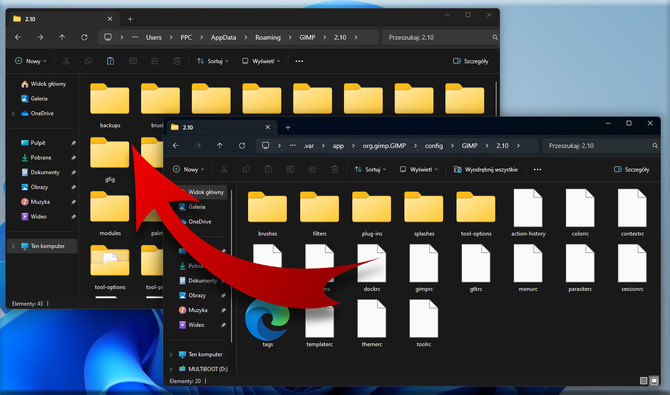
Task: Toggle Szczegóły details pane in front window
Action: (632, 169)
